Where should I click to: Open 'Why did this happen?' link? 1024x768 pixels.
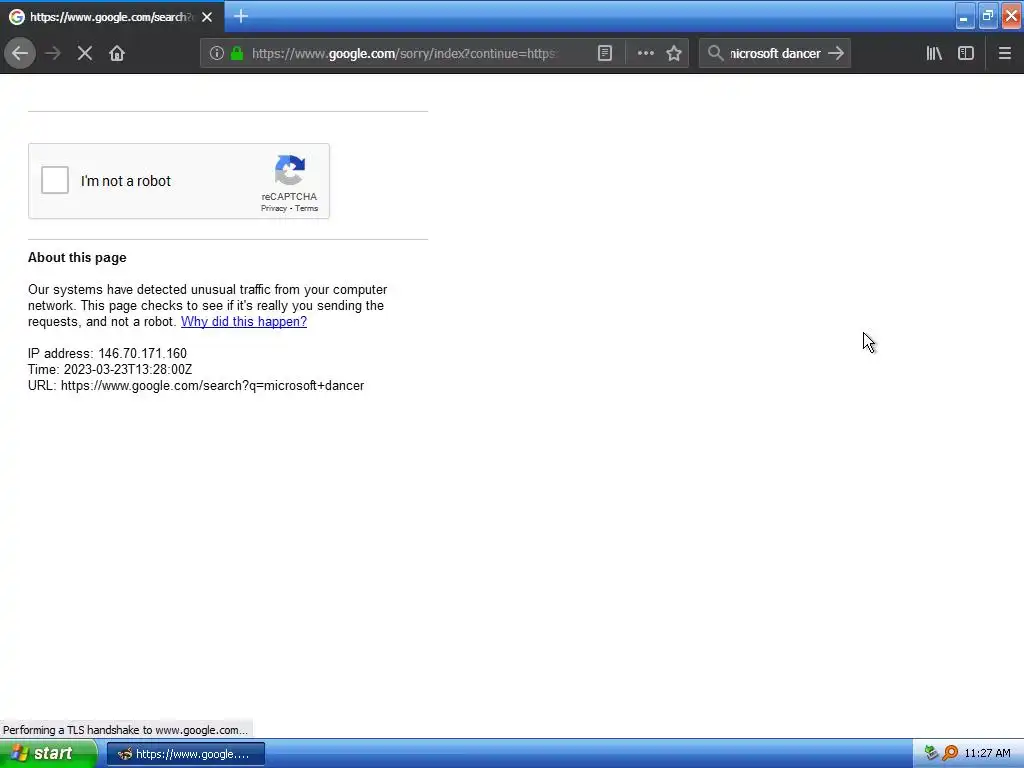[x=244, y=321]
